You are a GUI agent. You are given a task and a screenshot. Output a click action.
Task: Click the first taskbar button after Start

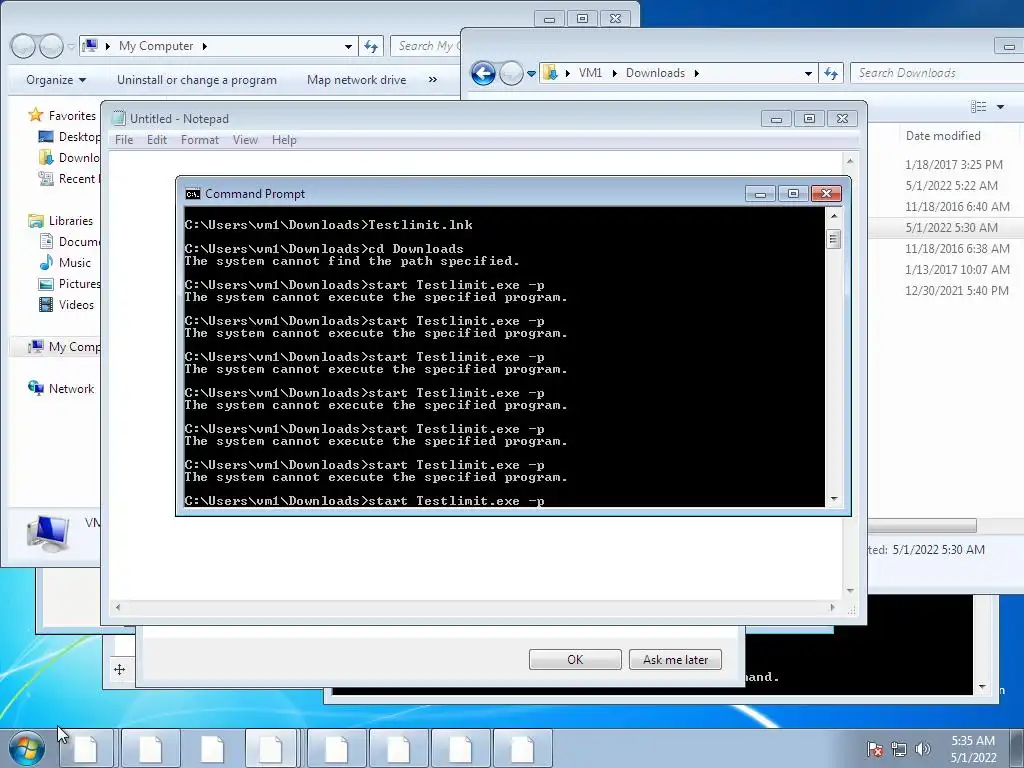[x=86, y=748]
